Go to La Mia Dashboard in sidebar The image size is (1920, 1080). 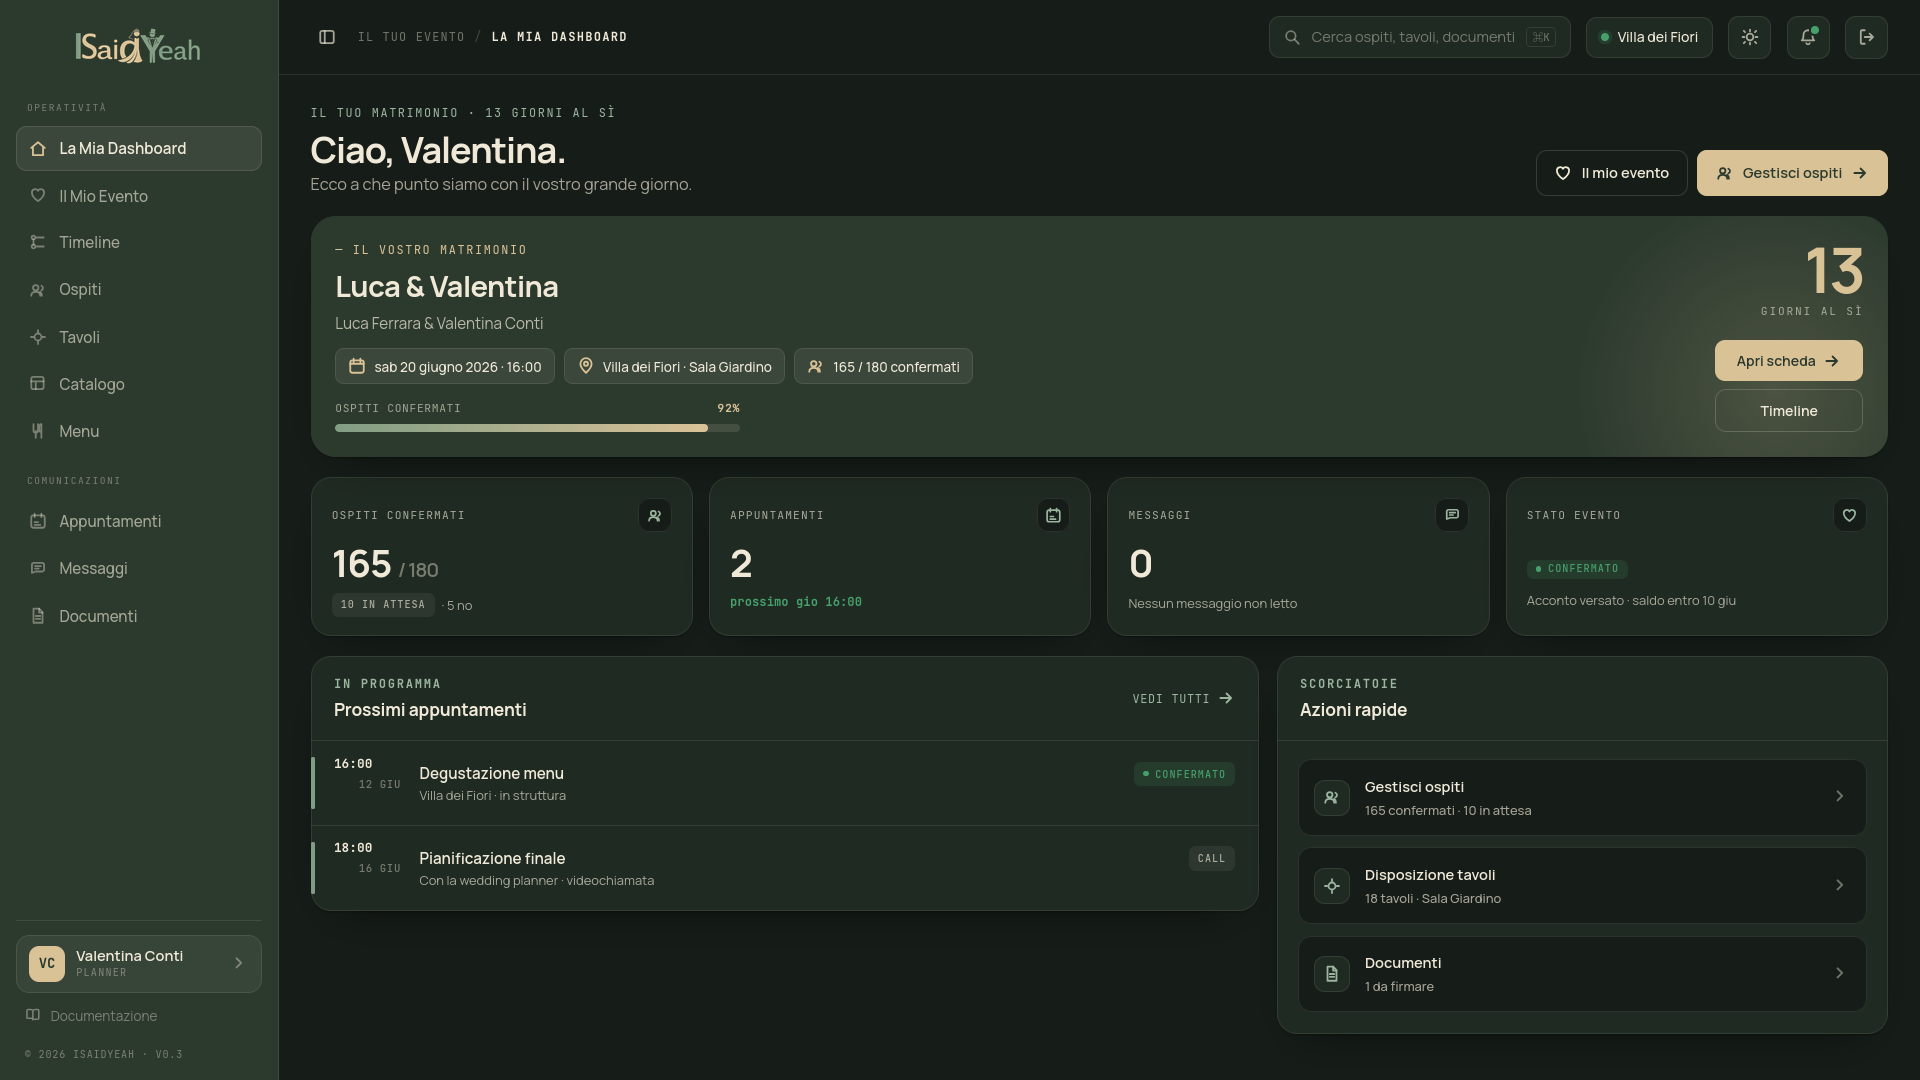pos(139,148)
